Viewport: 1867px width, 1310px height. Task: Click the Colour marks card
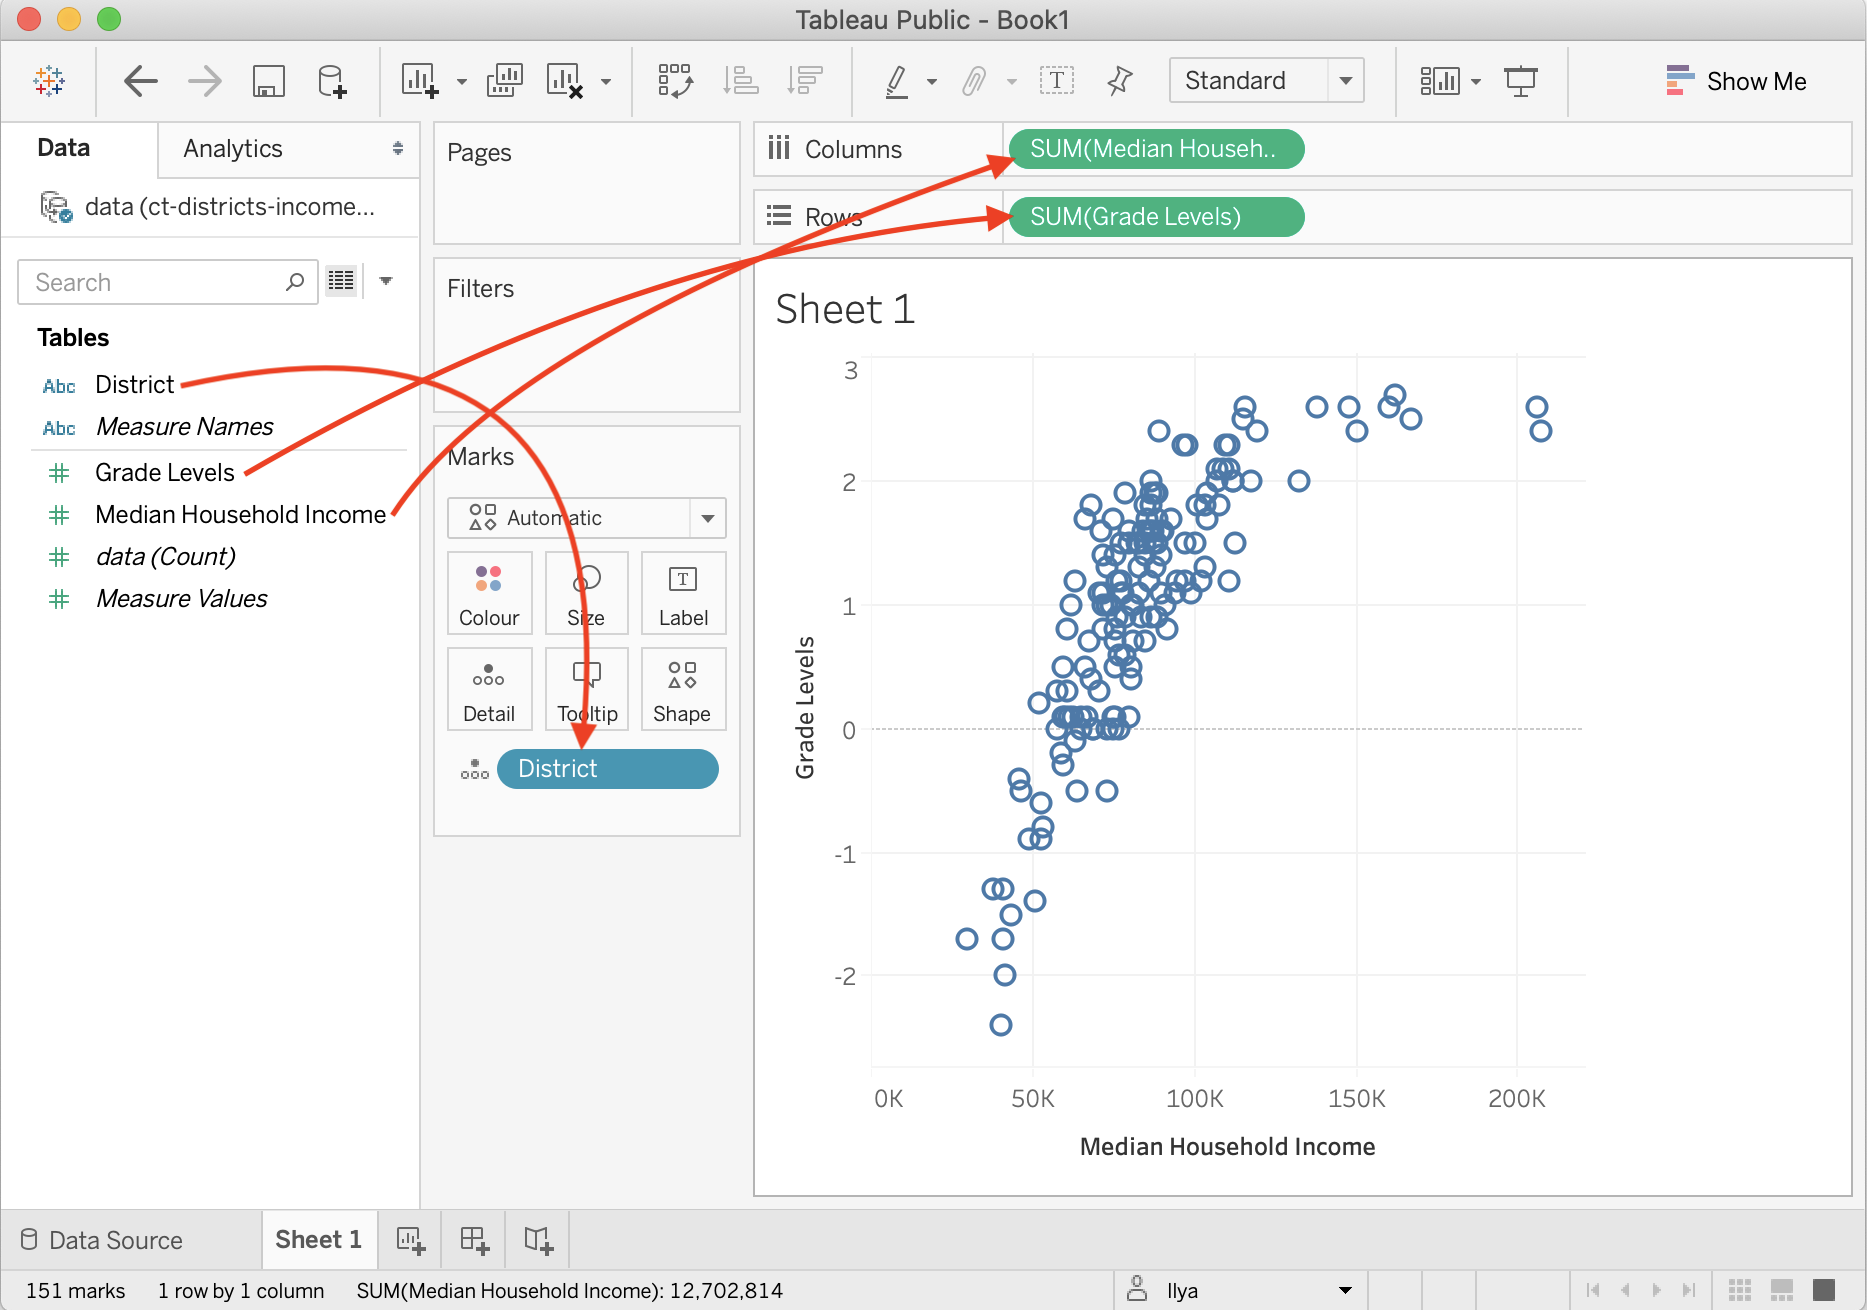point(489,594)
